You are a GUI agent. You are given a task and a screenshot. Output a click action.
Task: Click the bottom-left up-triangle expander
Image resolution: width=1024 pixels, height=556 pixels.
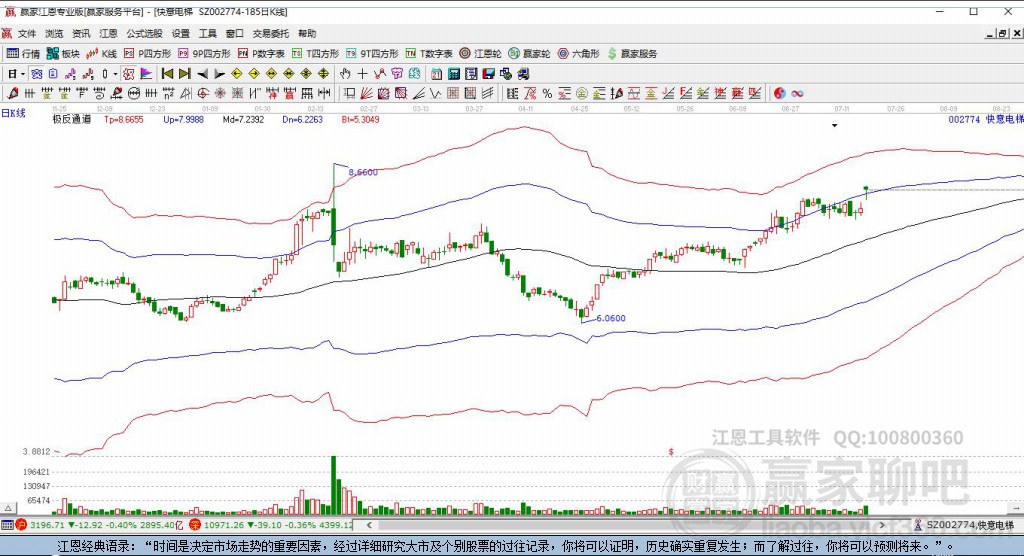(x=8, y=508)
